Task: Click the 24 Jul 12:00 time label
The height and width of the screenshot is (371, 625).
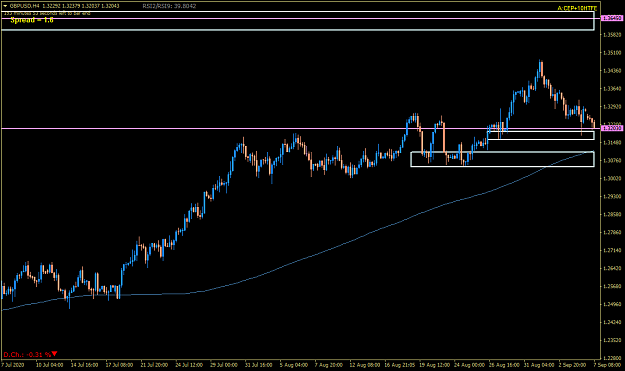Action: point(189,365)
